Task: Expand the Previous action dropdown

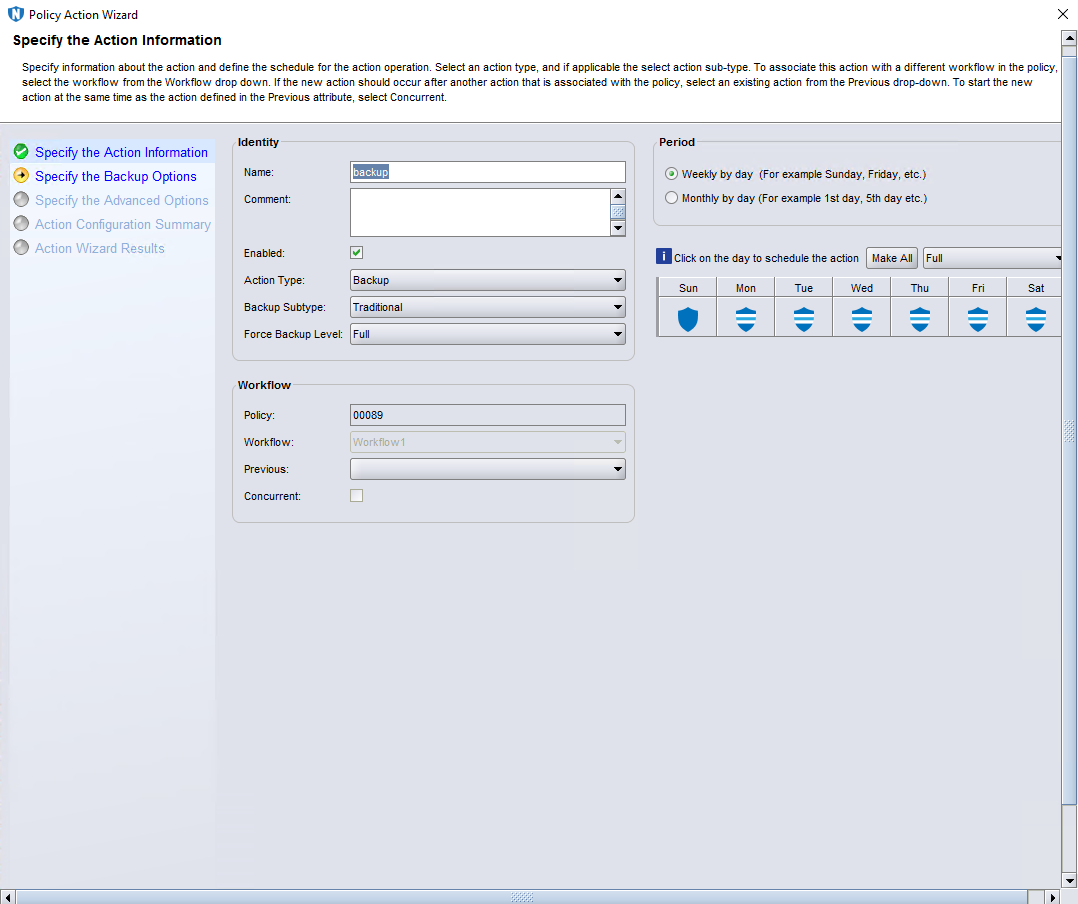Action: 488,469
